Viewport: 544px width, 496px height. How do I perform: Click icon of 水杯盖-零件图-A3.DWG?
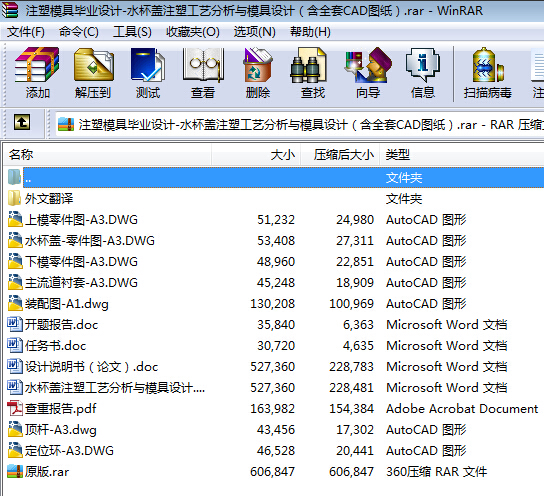tap(15, 240)
